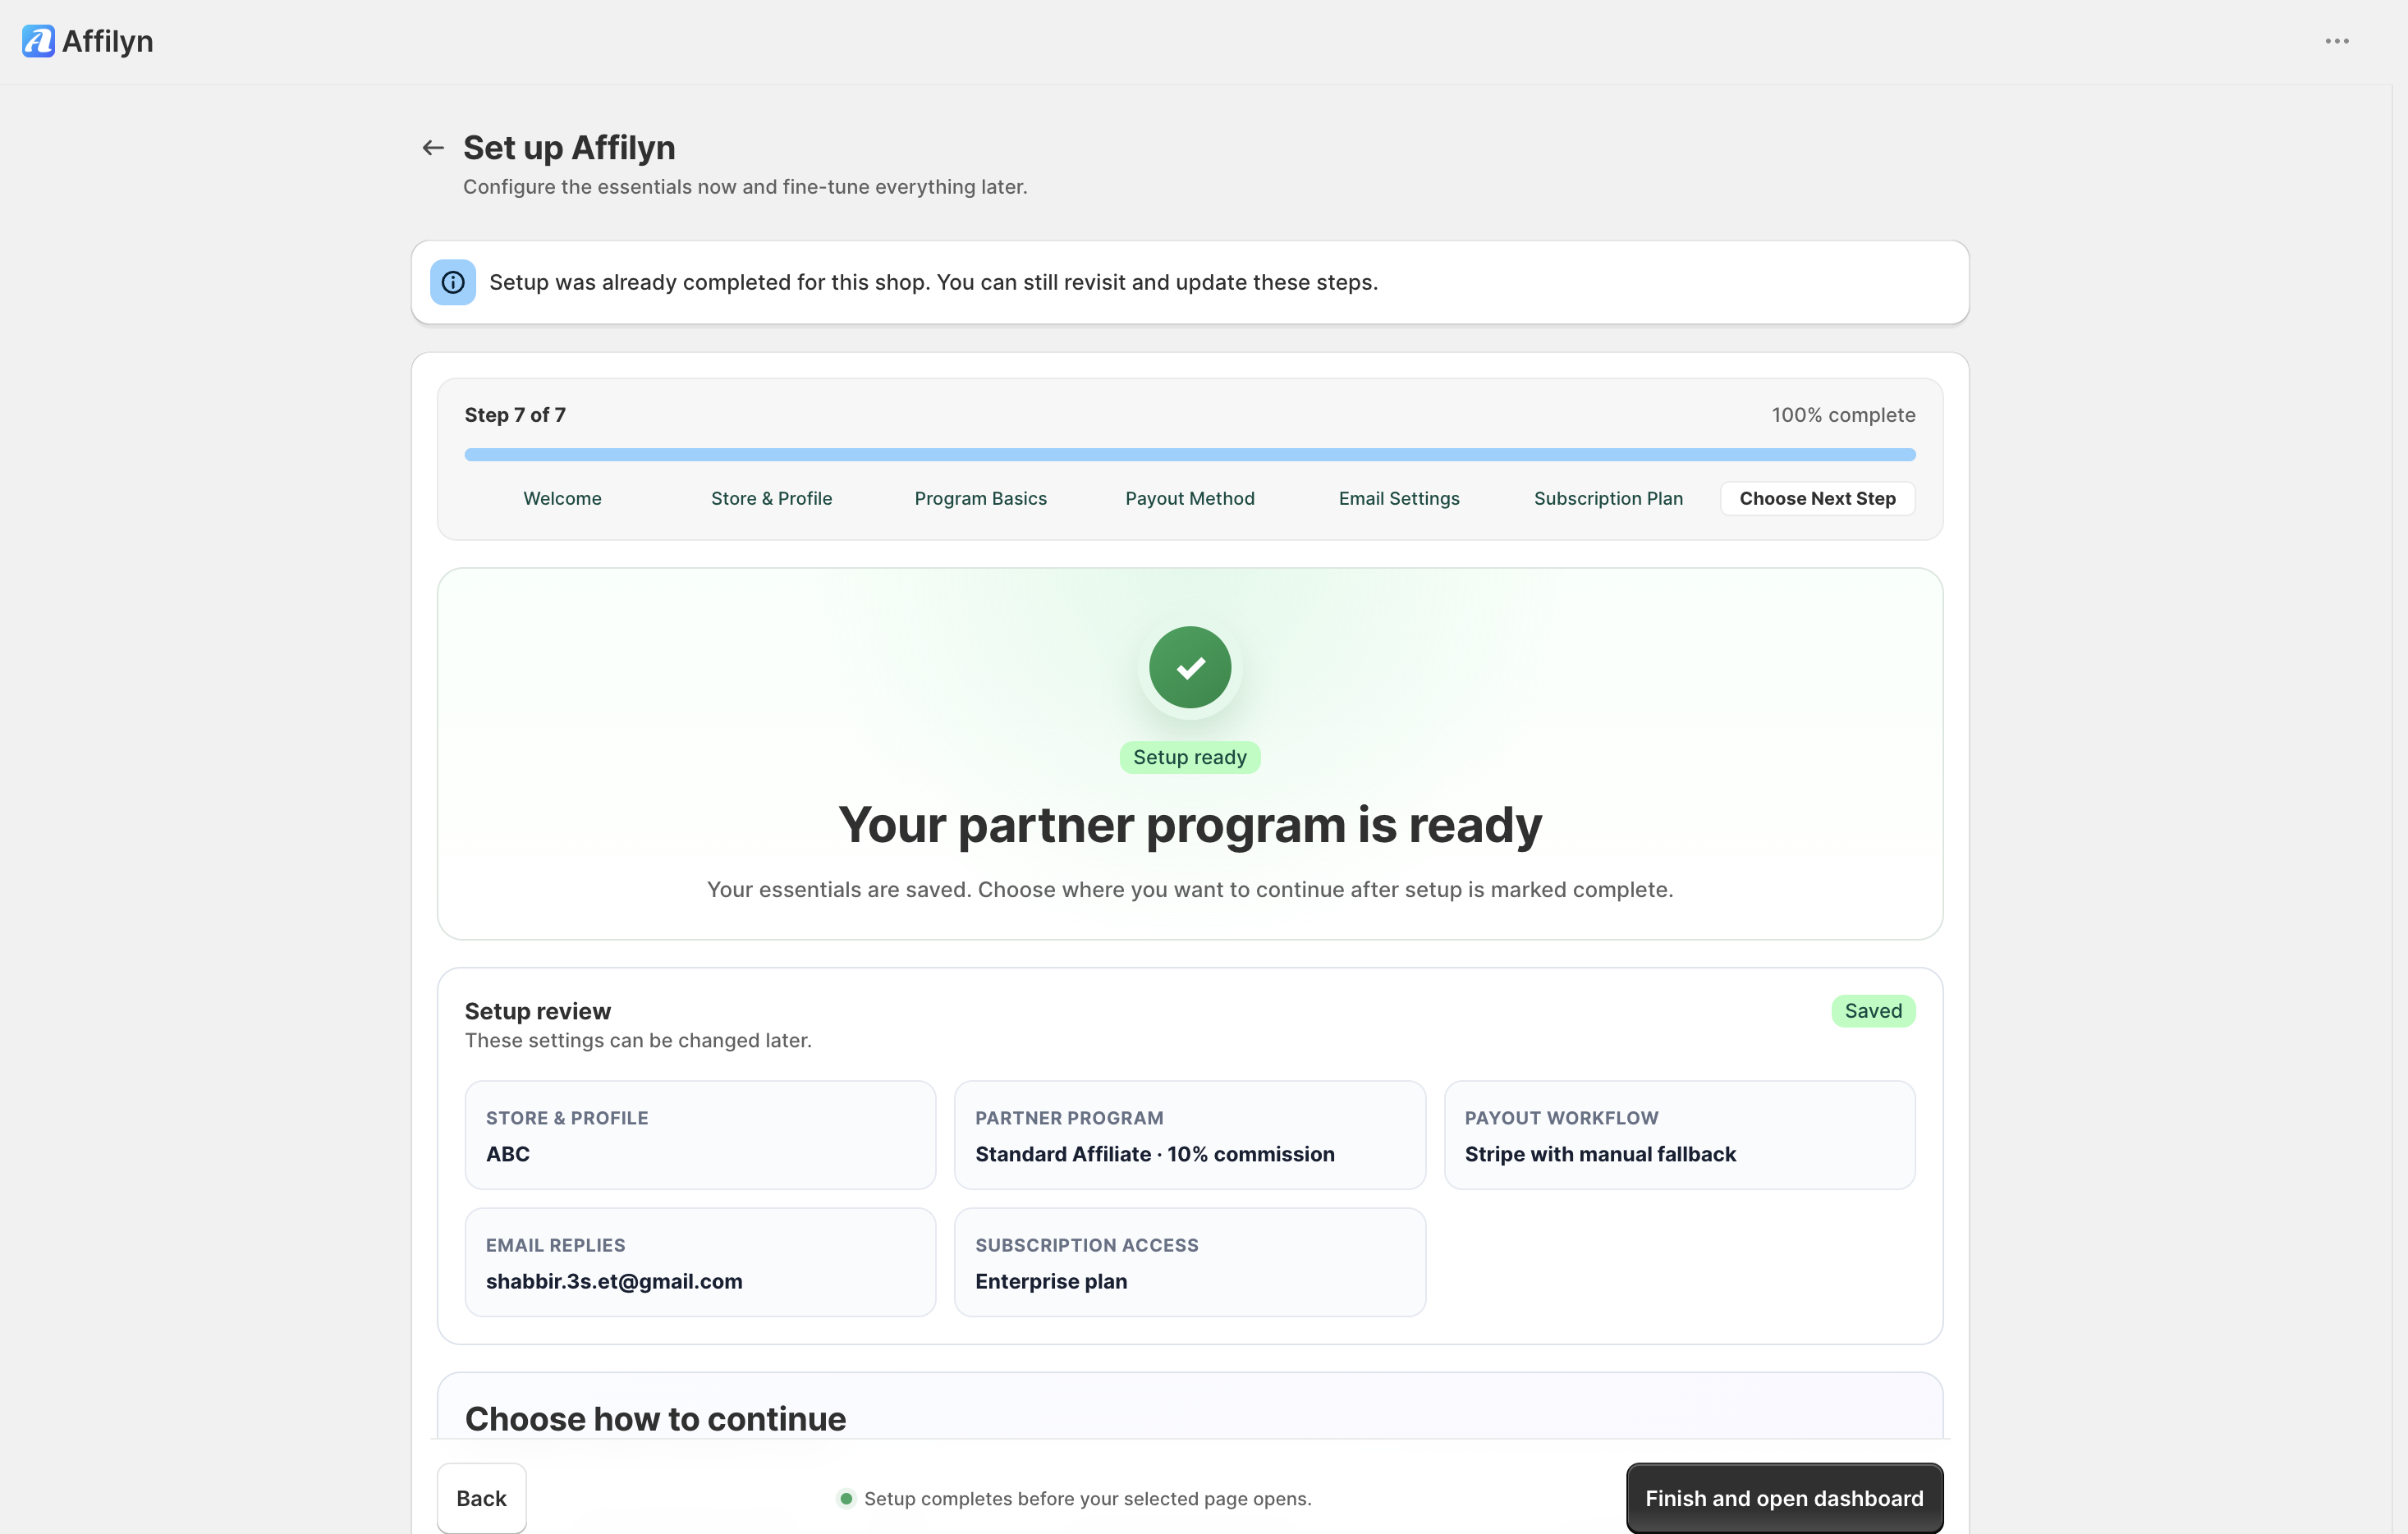This screenshot has height=1534, width=2408.
Task: Click the 'Stripe with manual fallback' value
Action: pos(1600,1154)
